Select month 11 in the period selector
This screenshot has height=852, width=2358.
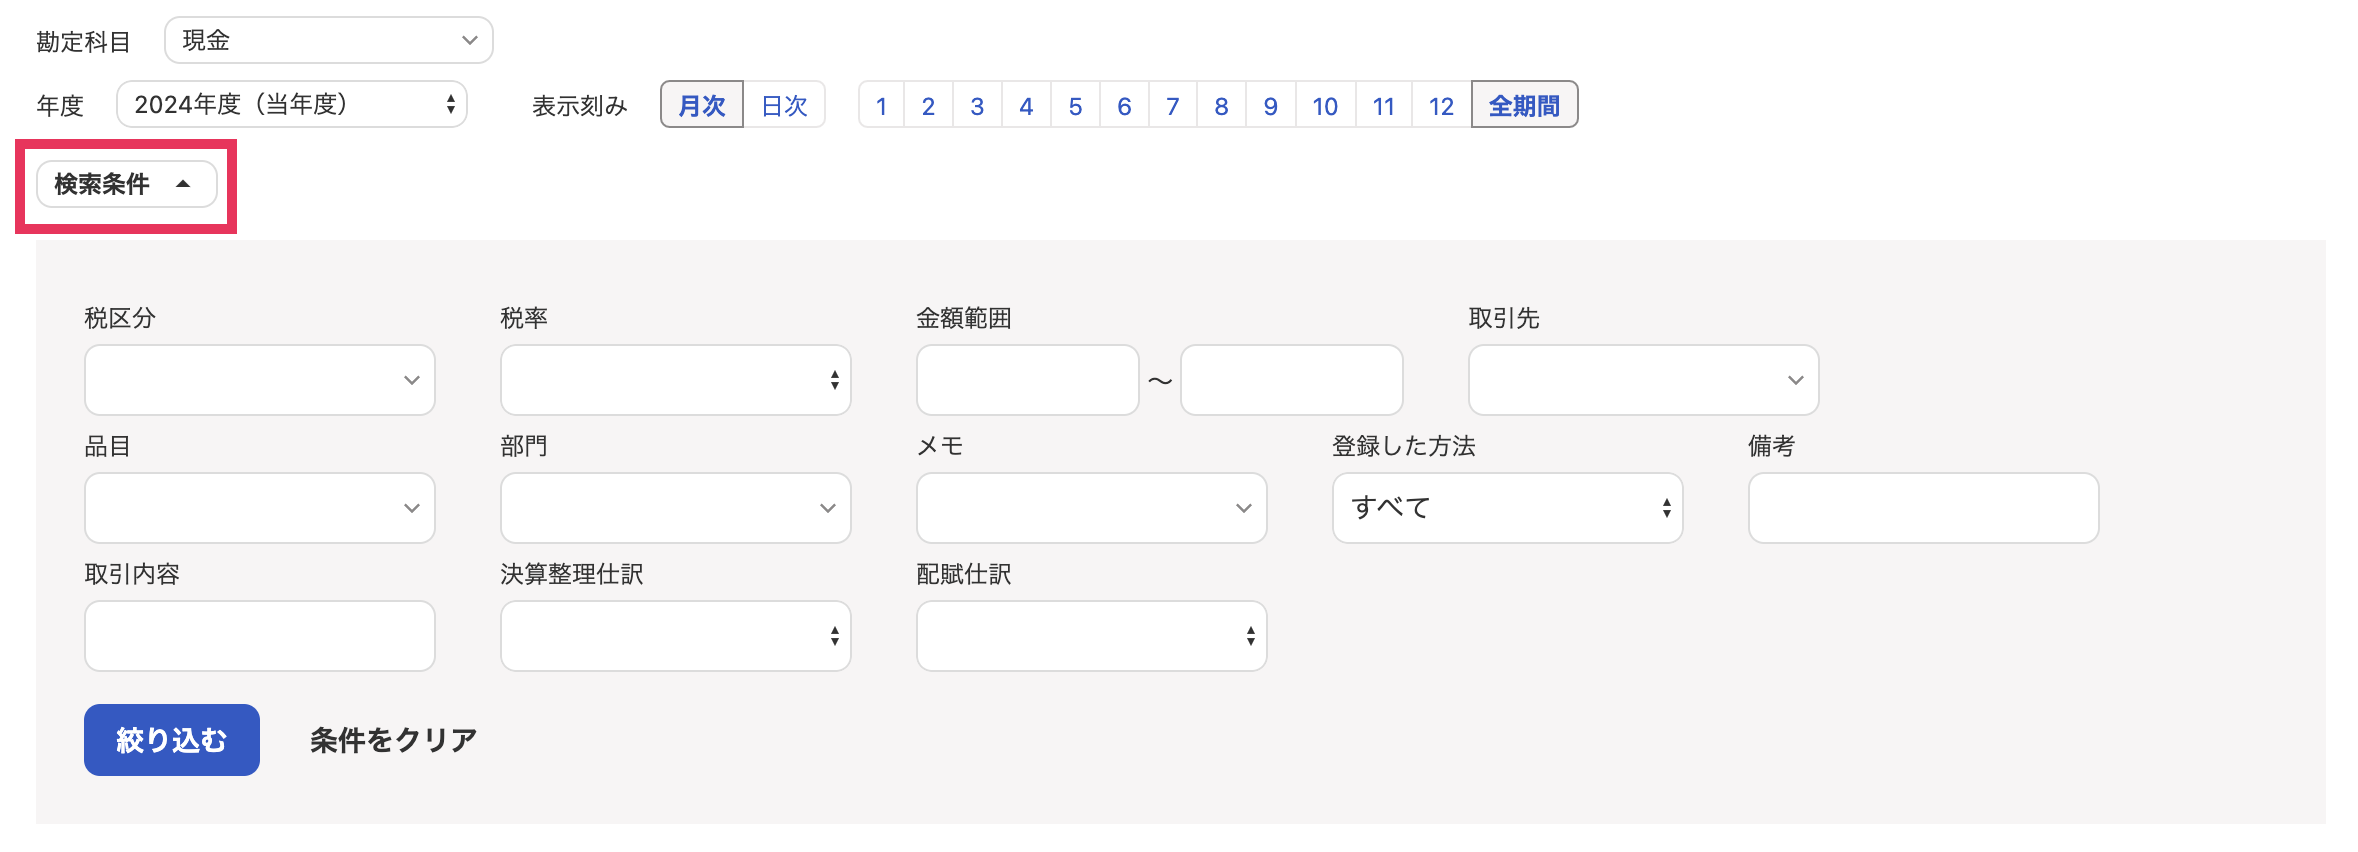1383,105
